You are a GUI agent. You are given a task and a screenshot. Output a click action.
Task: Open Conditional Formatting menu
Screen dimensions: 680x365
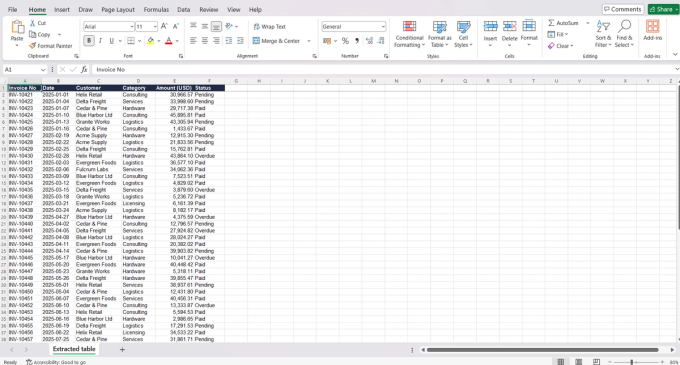pyautogui.click(x=409, y=34)
